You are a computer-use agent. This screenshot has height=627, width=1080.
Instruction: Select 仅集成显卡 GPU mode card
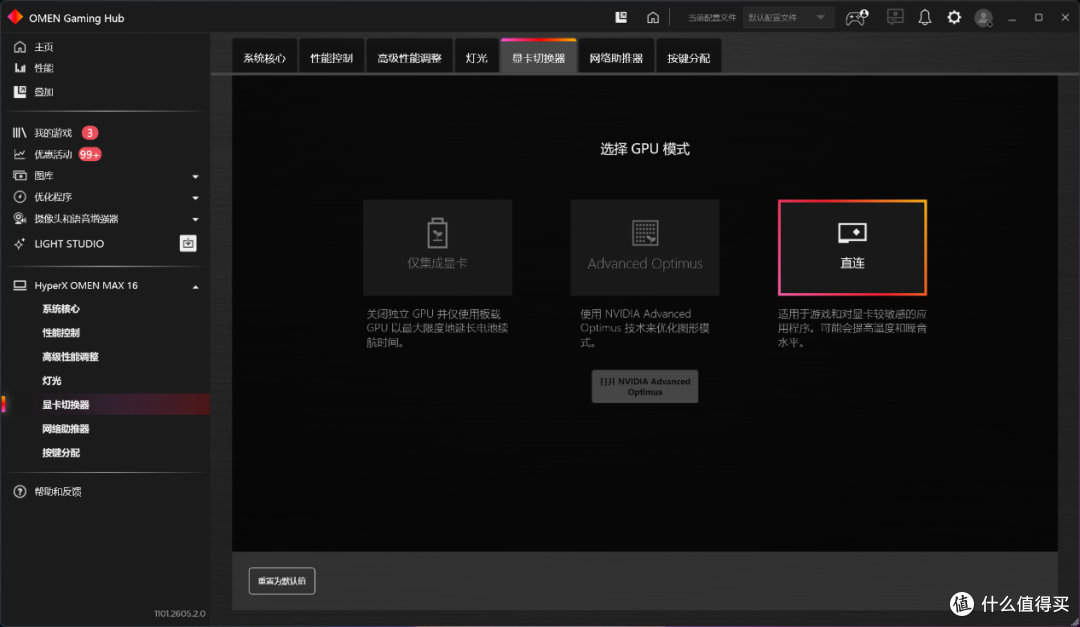tap(437, 247)
